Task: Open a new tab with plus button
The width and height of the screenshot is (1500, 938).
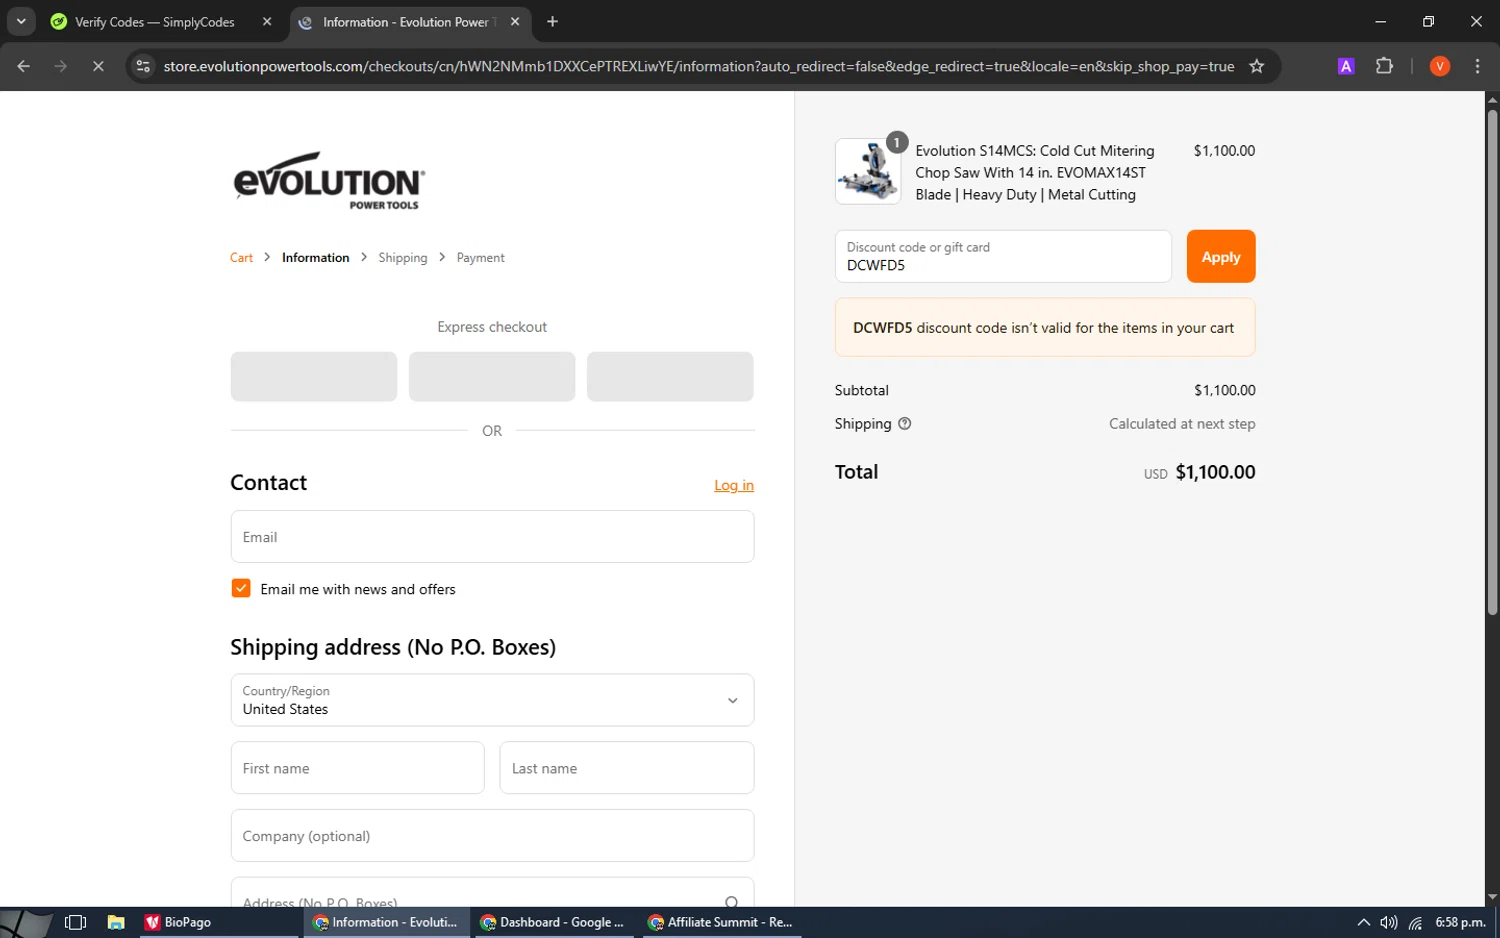Action: click(x=552, y=21)
